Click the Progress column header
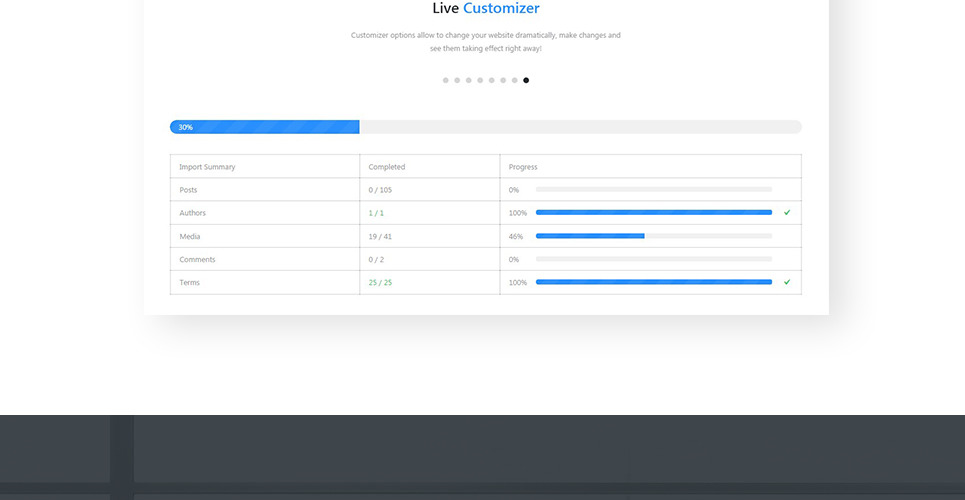The width and height of the screenshot is (965, 500). point(523,167)
